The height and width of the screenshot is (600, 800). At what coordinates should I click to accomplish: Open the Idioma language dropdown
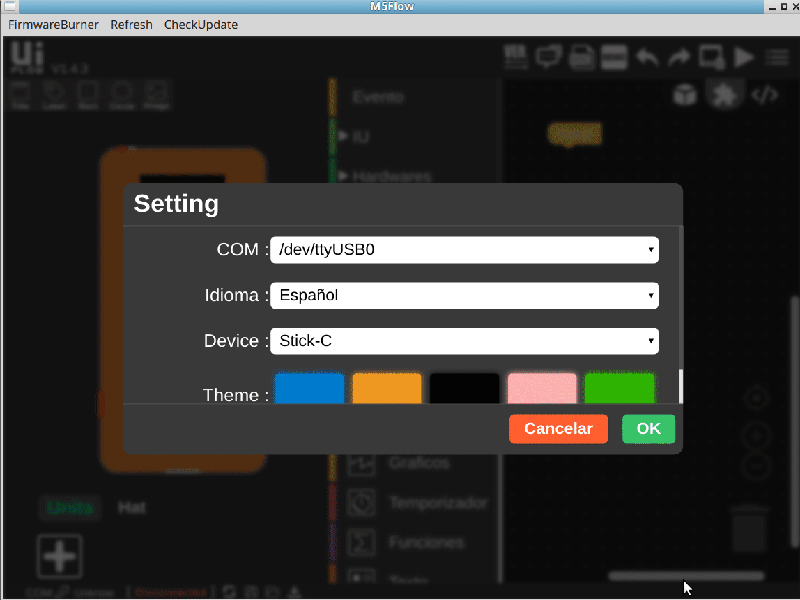pos(464,295)
